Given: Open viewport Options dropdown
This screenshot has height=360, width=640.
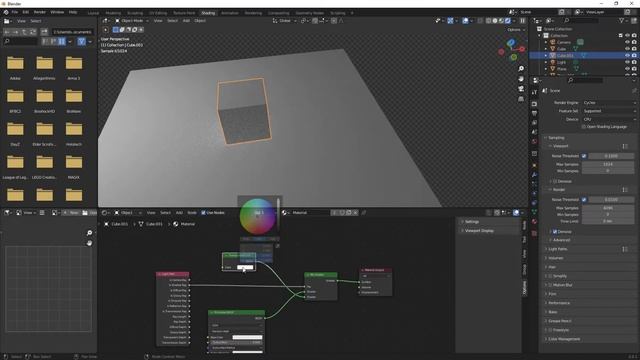Looking at the screenshot, I should pyautogui.click(x=516, y=30).
